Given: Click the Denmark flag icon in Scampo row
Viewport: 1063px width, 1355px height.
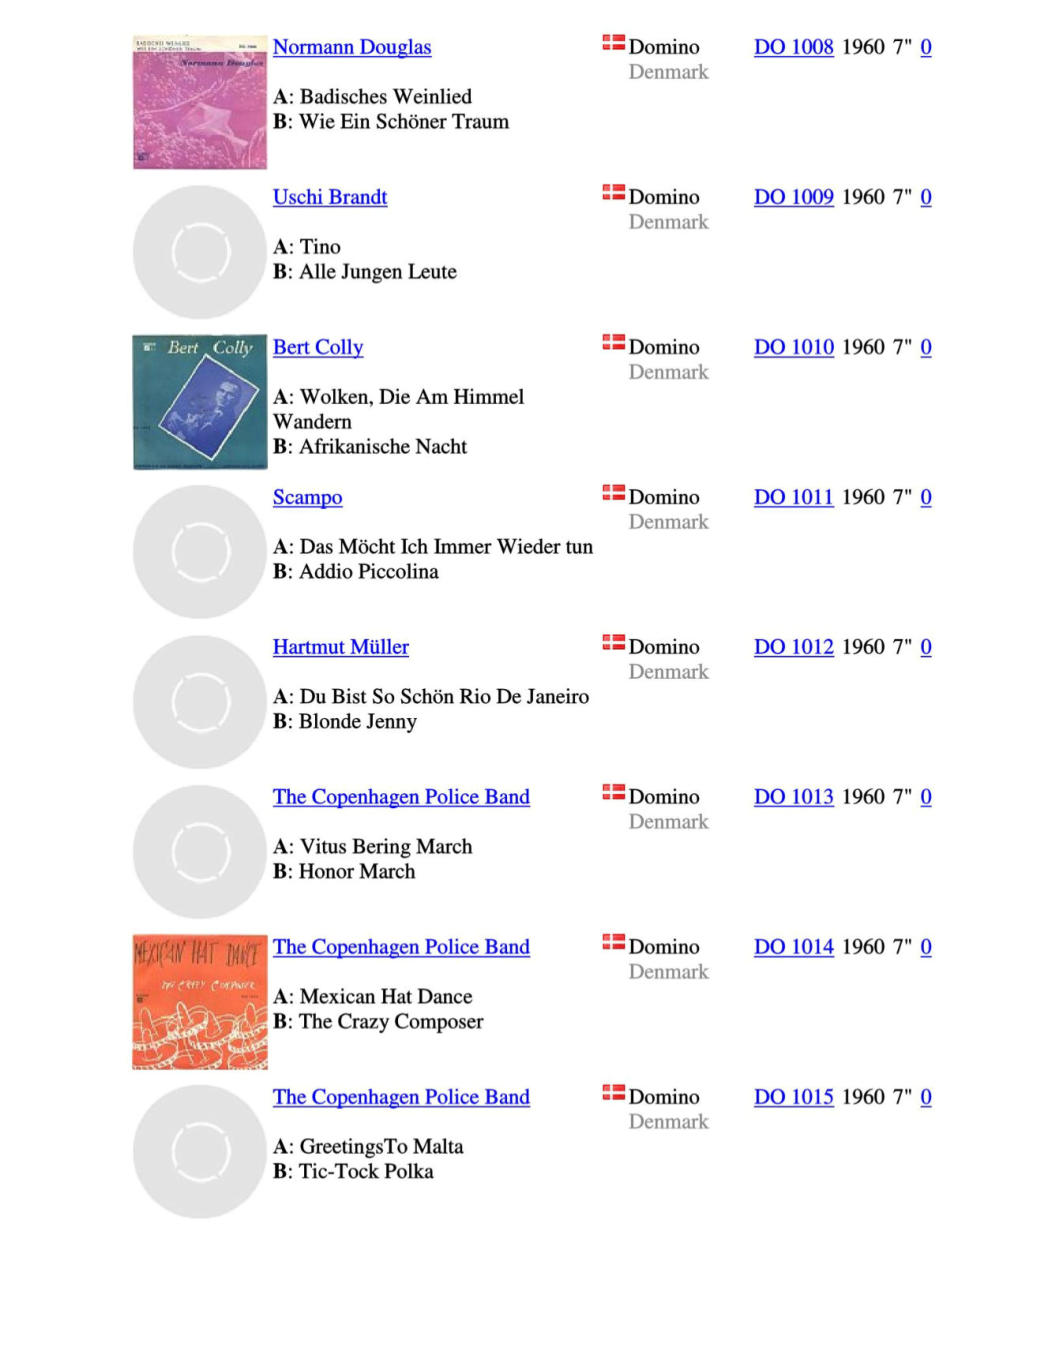Looking at the screenshot, I should tap(613, 492).
